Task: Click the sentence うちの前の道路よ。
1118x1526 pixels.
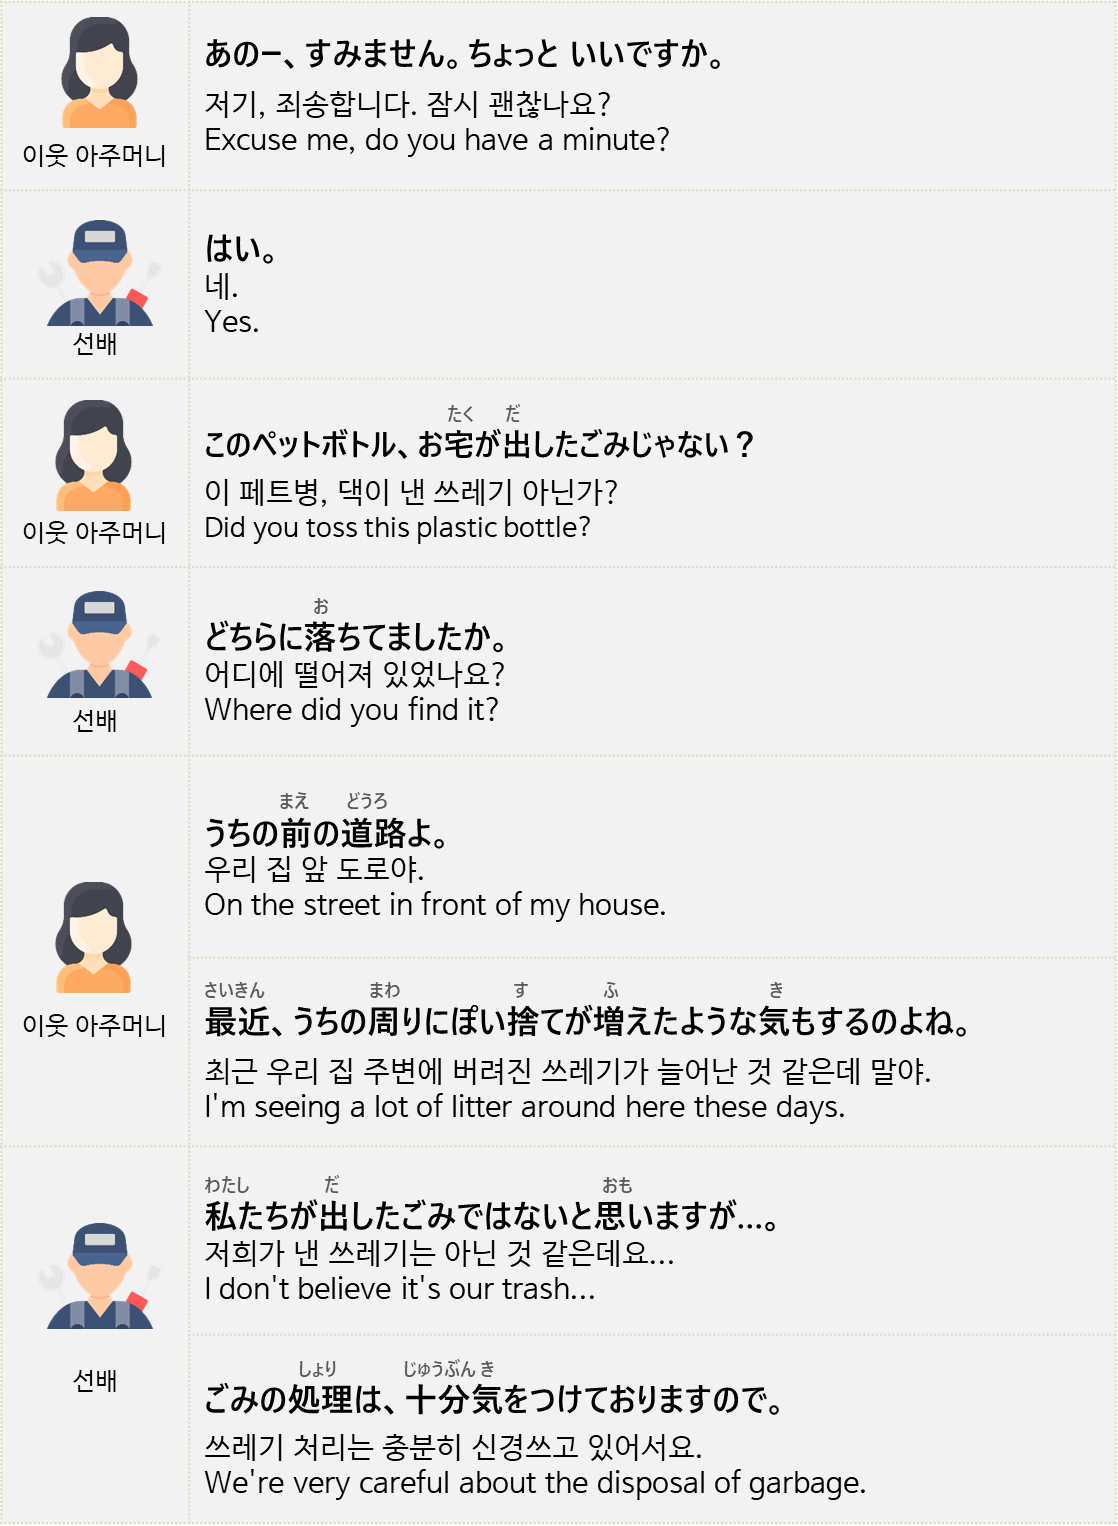Action: (326, 833)
